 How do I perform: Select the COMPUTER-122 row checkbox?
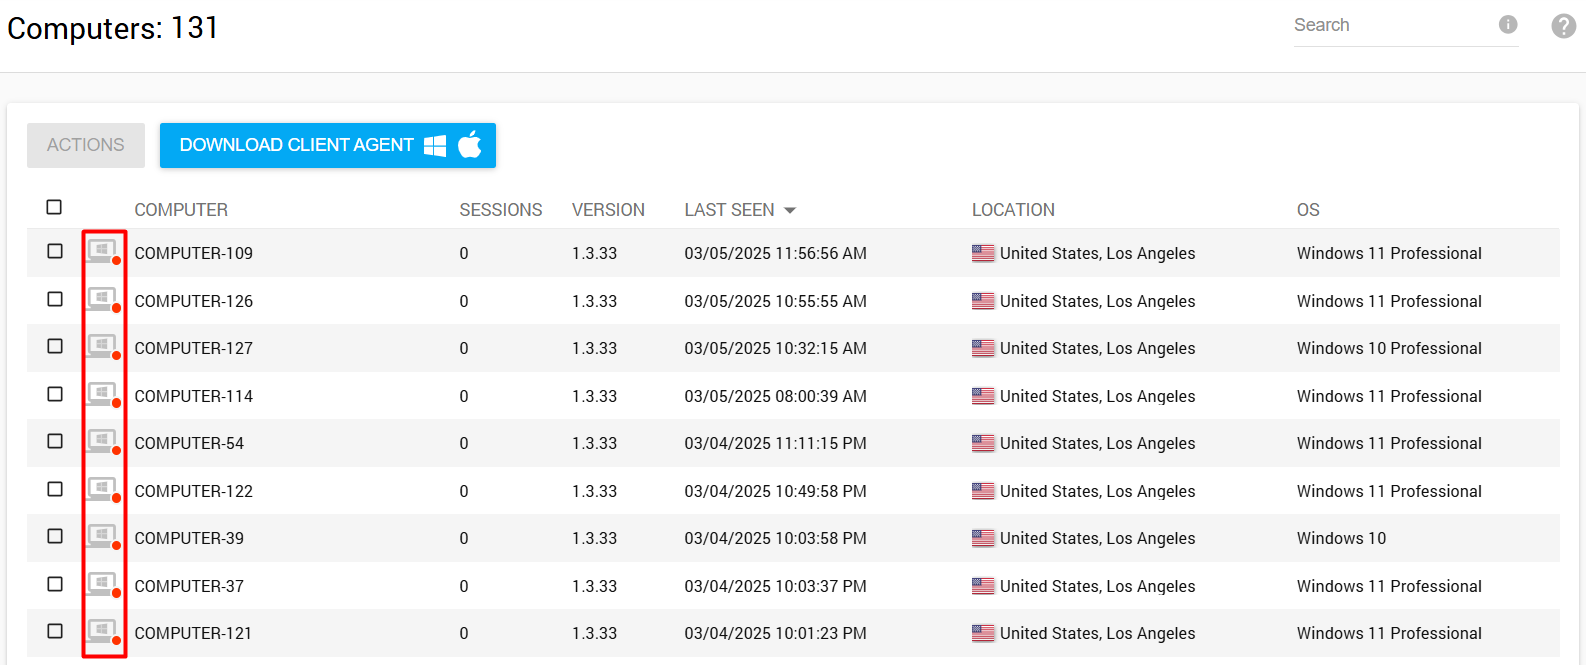tap(55, 489)
